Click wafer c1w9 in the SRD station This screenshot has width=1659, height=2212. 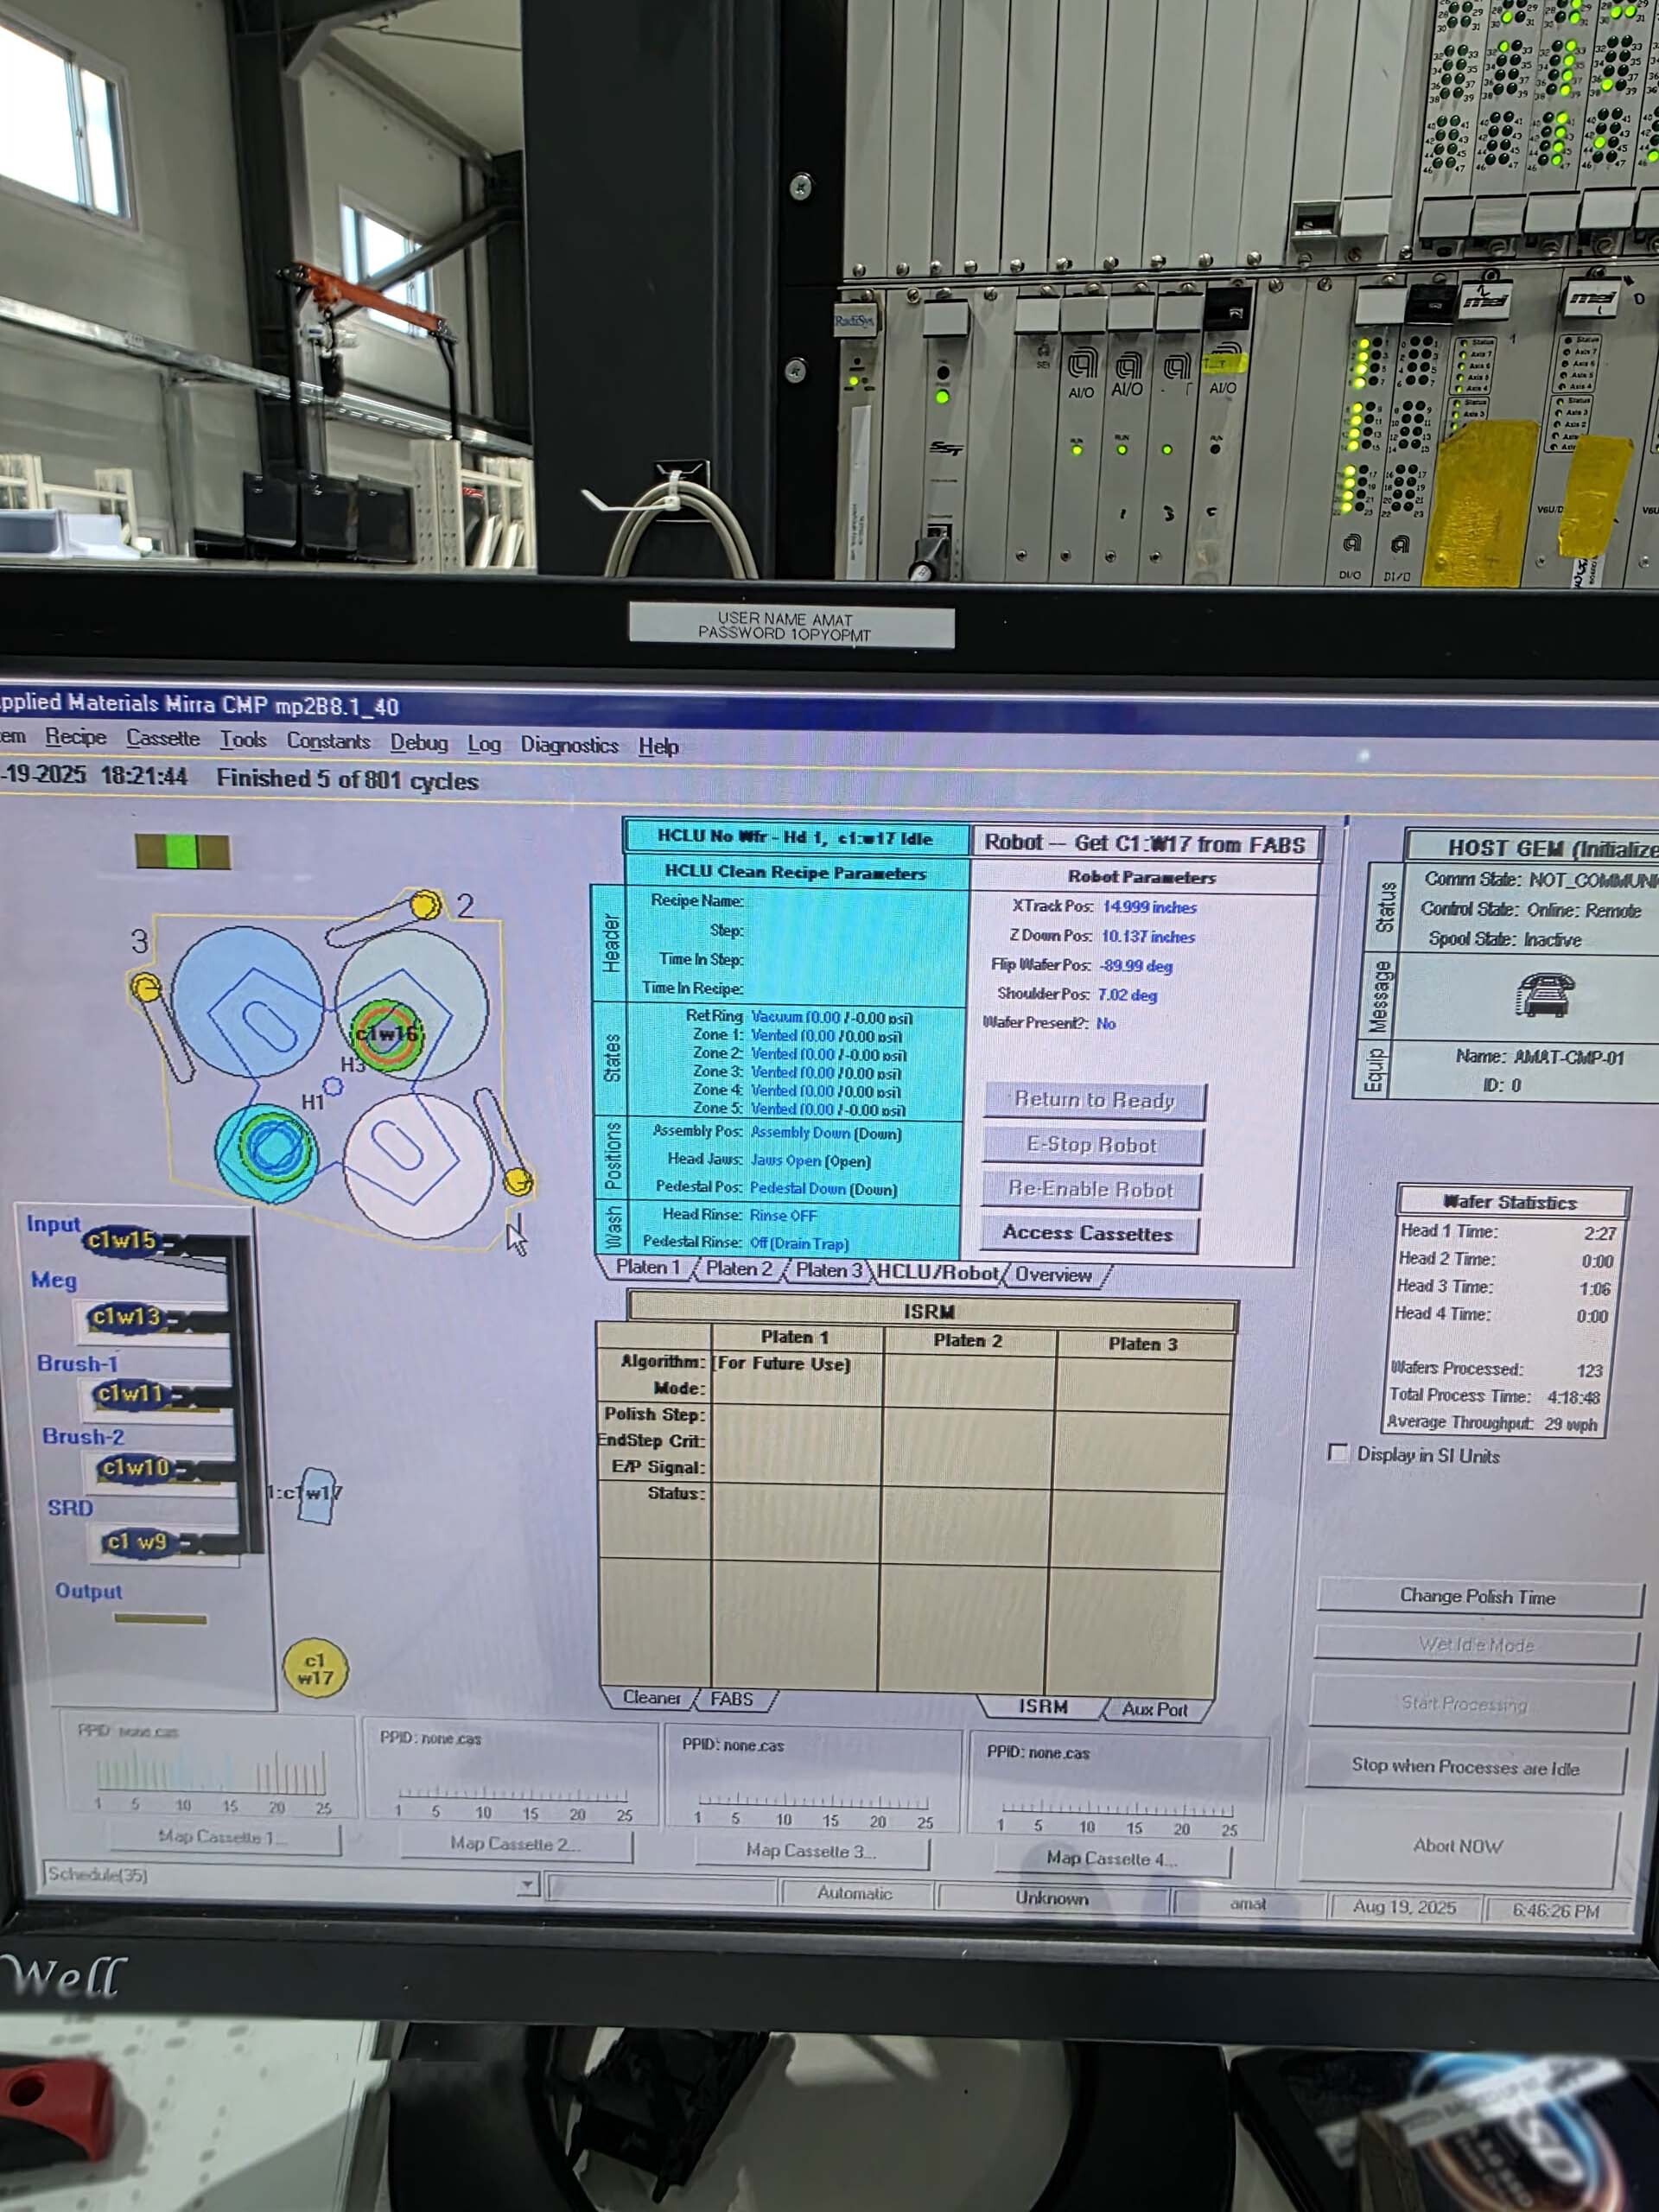pyautogui.click(x=138, y=1541)
